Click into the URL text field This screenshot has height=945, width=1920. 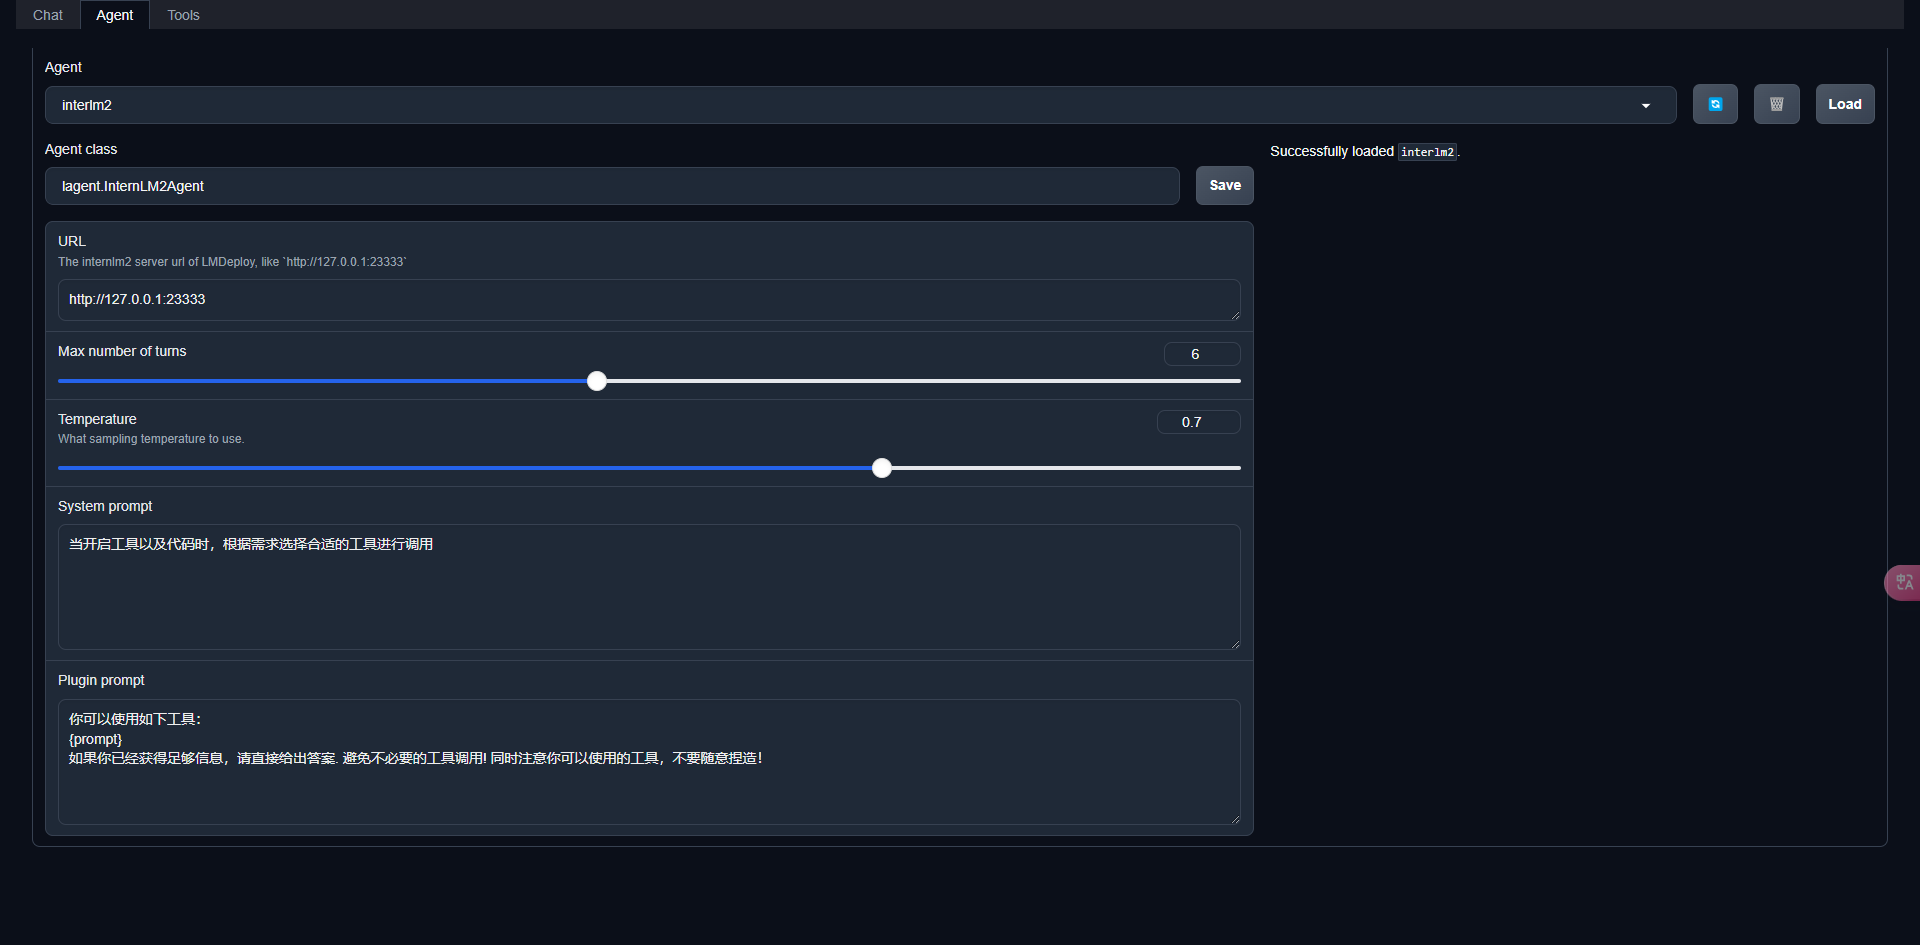tap(649, 300)
